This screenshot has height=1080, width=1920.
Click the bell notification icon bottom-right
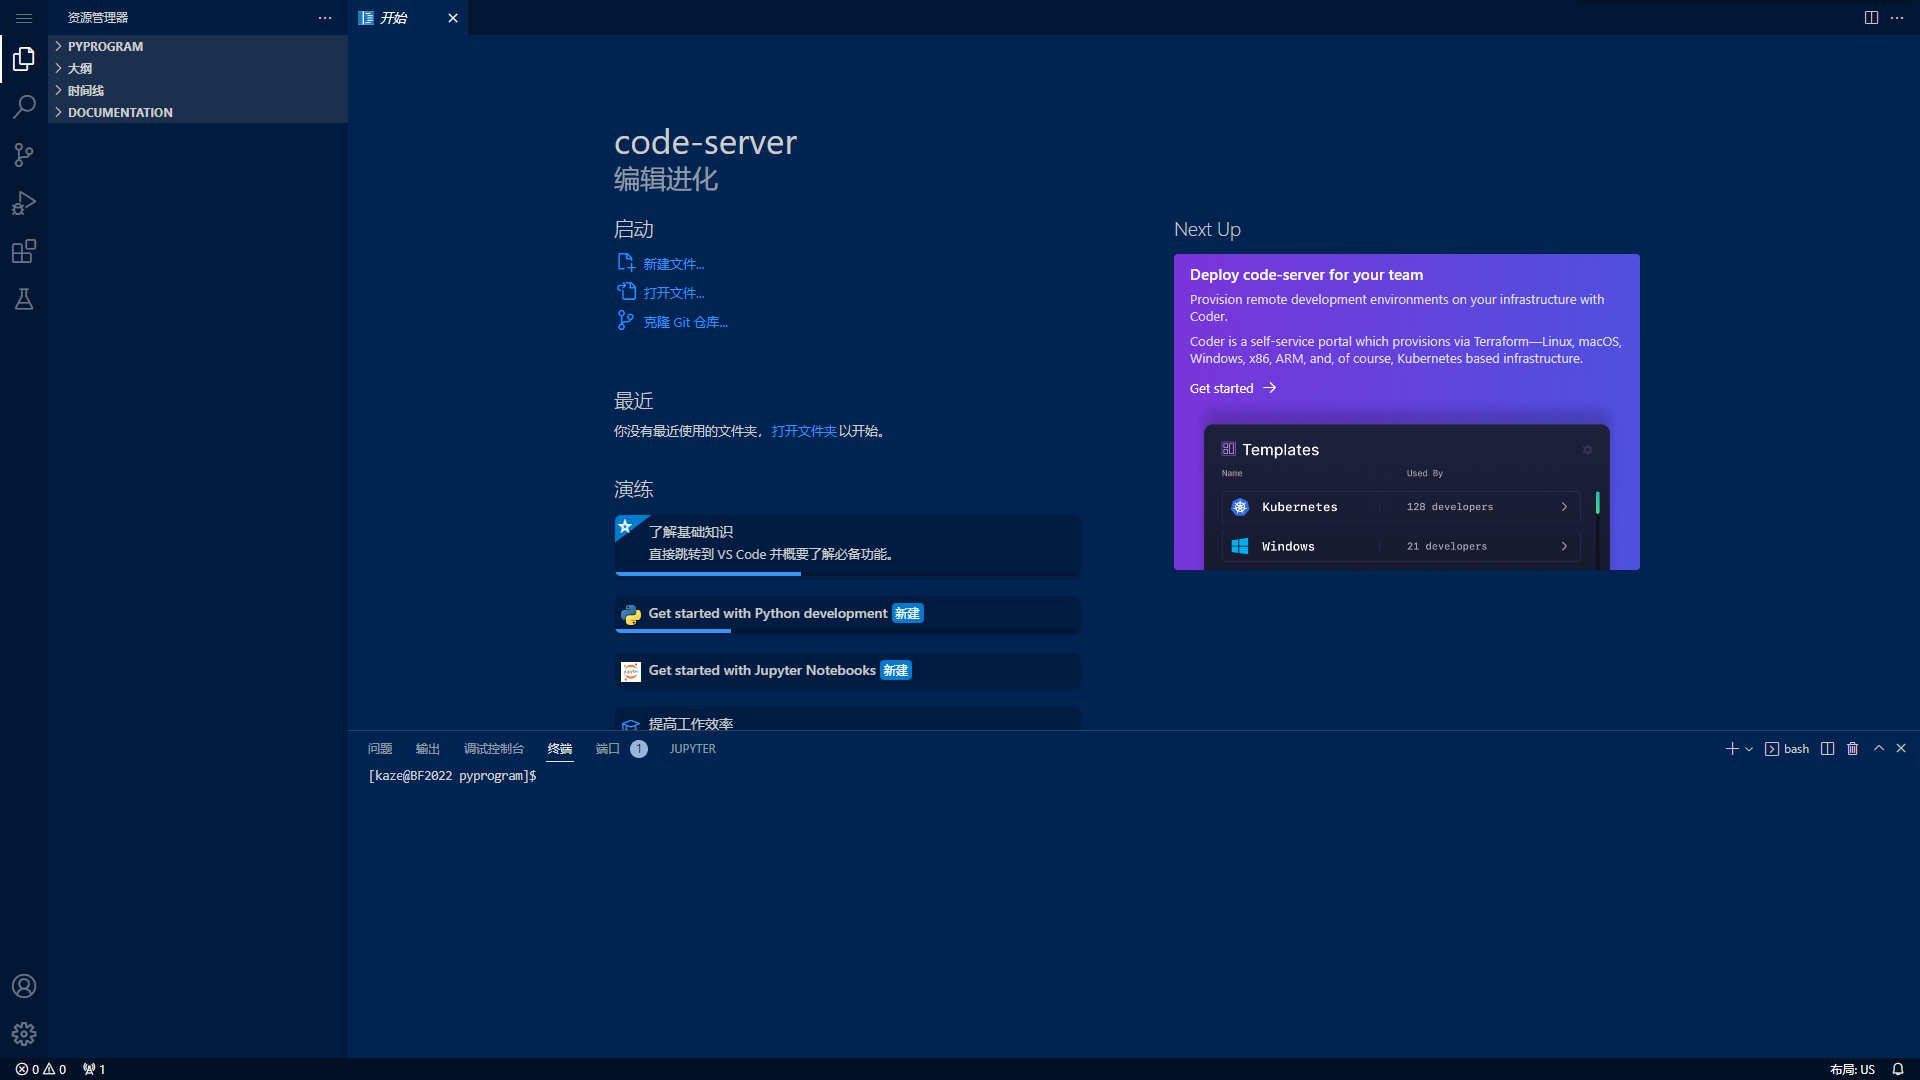pyautogui.click(x=1899, y=1068)
